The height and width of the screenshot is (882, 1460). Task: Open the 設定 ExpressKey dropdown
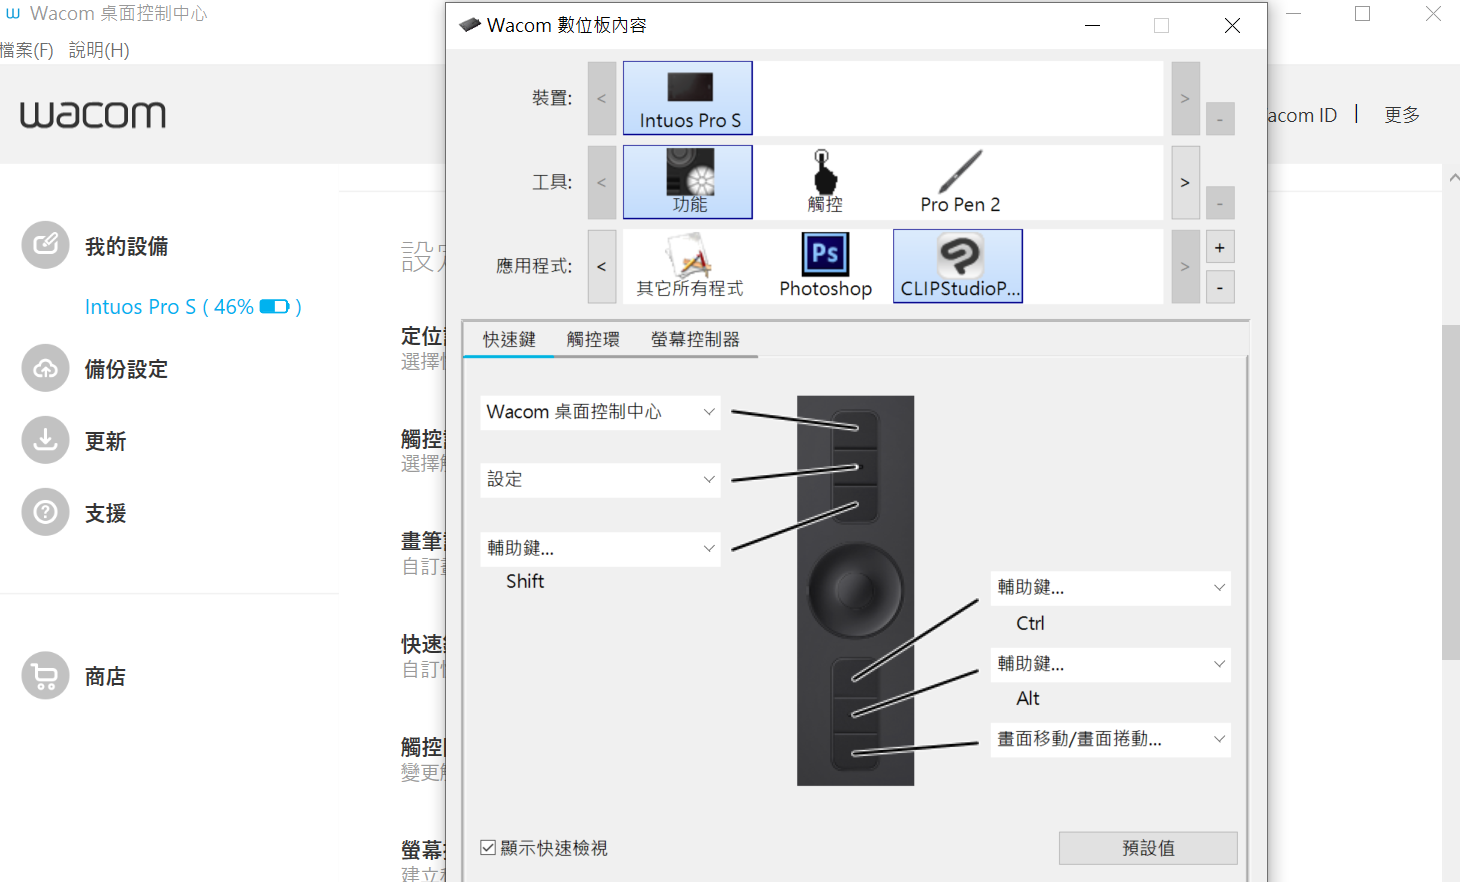click(600, 480)
